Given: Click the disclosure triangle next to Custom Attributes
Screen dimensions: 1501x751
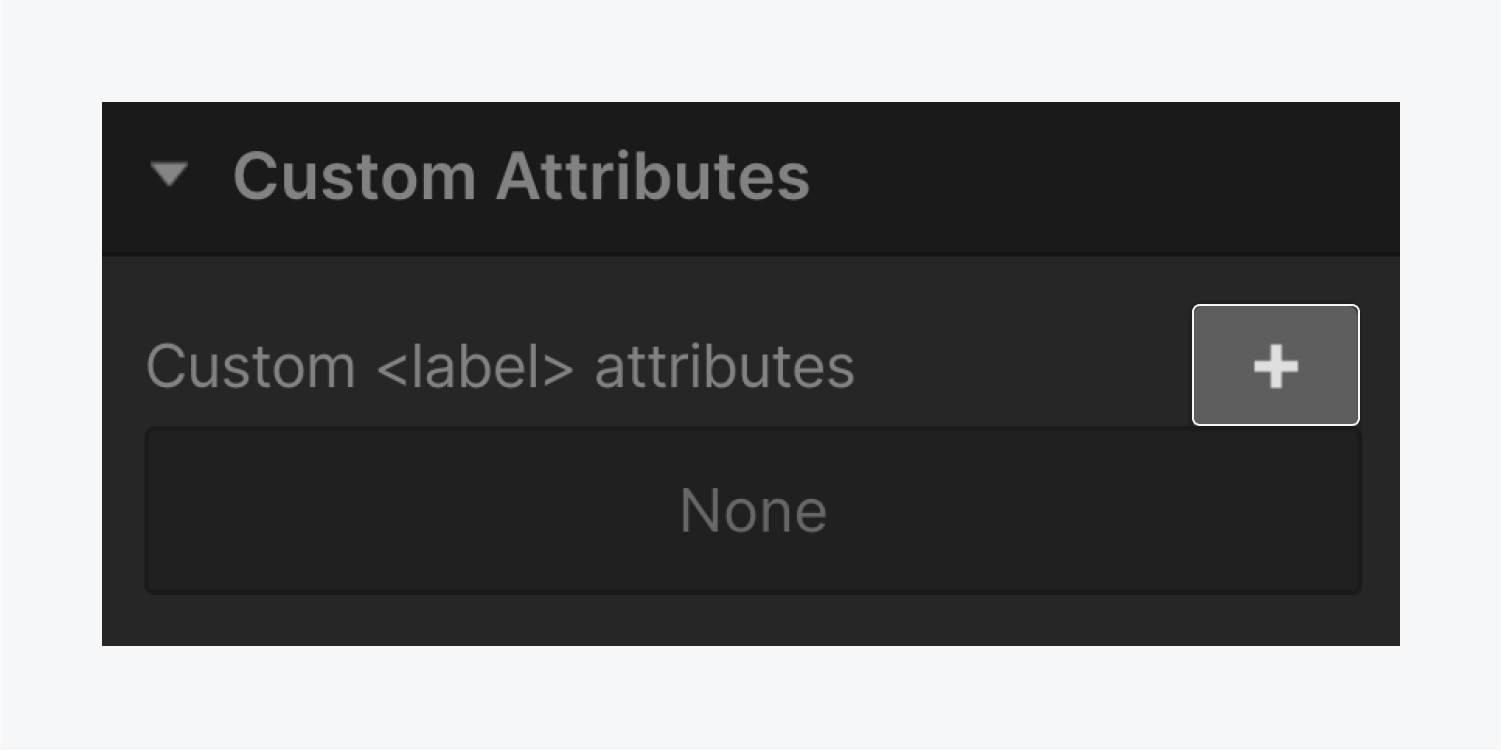Looking at the screenshot, I should 171,176.
